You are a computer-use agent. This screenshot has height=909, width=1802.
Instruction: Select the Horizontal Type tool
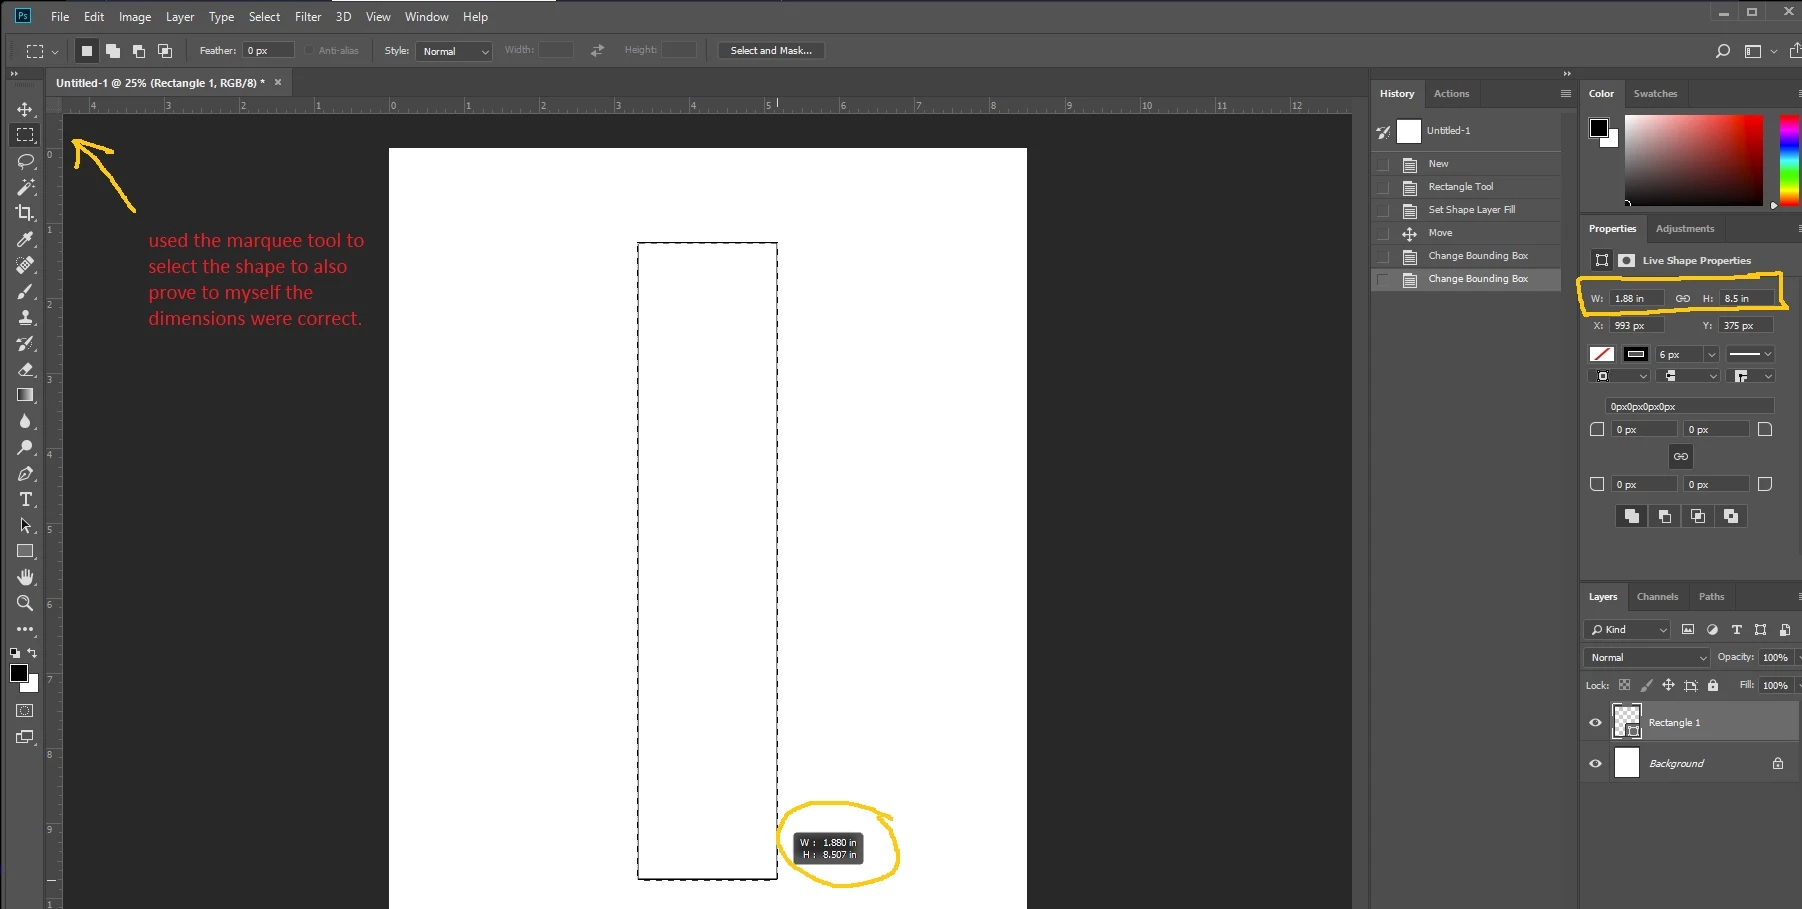25,499
